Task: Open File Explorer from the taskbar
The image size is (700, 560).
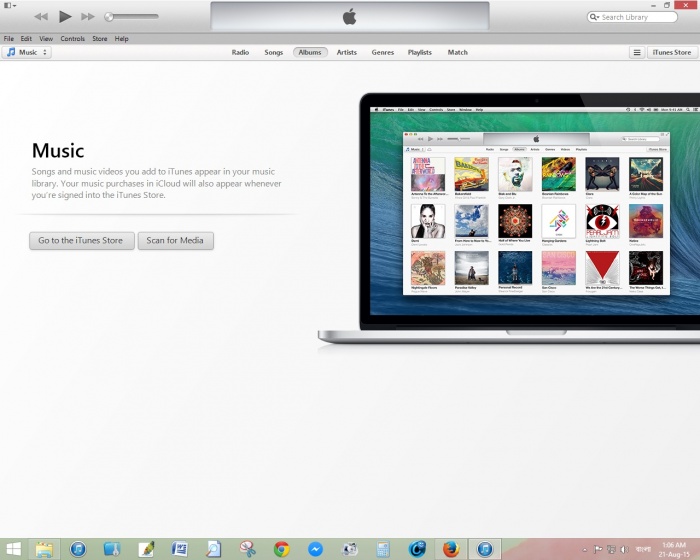Action: coord(44,549)
